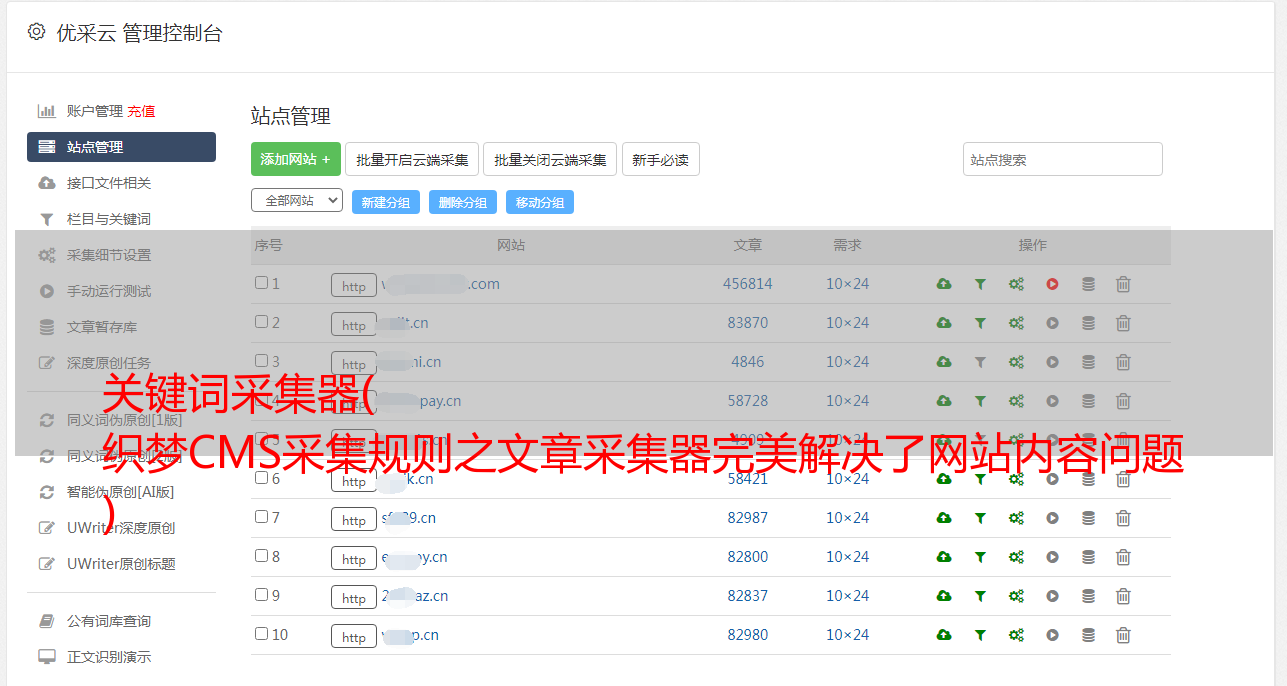Open 接口文件相关 in the sidebar
Viewport: 1287px width, 686px height.
coord(109,183)
